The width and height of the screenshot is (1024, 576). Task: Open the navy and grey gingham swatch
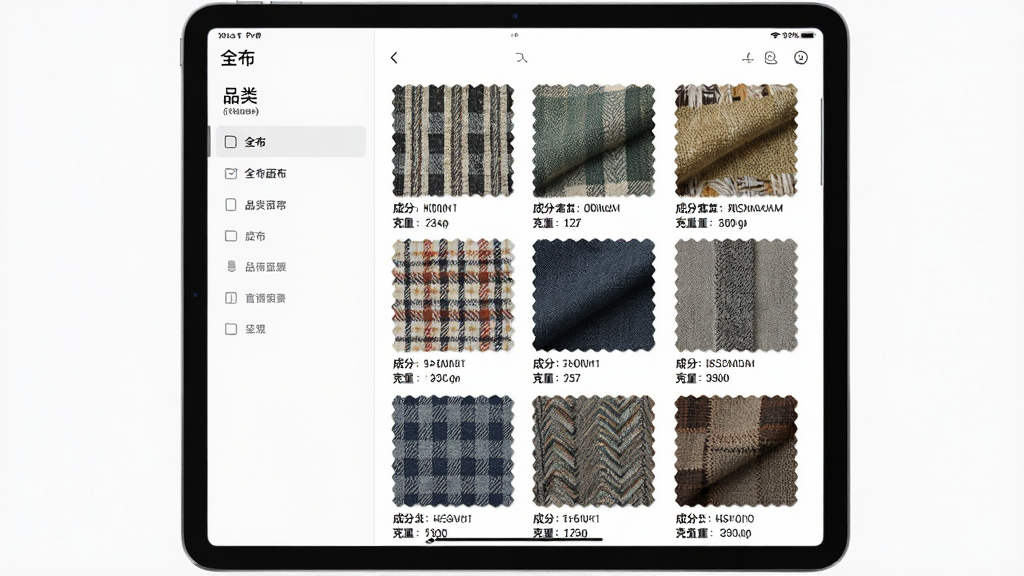tap(453, 451)
